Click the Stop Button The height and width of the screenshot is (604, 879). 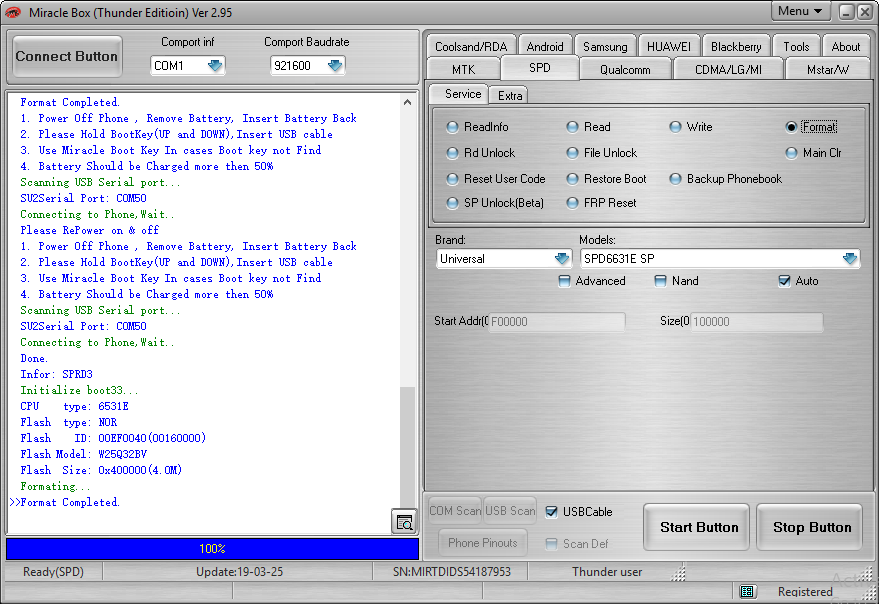(811, 527)
